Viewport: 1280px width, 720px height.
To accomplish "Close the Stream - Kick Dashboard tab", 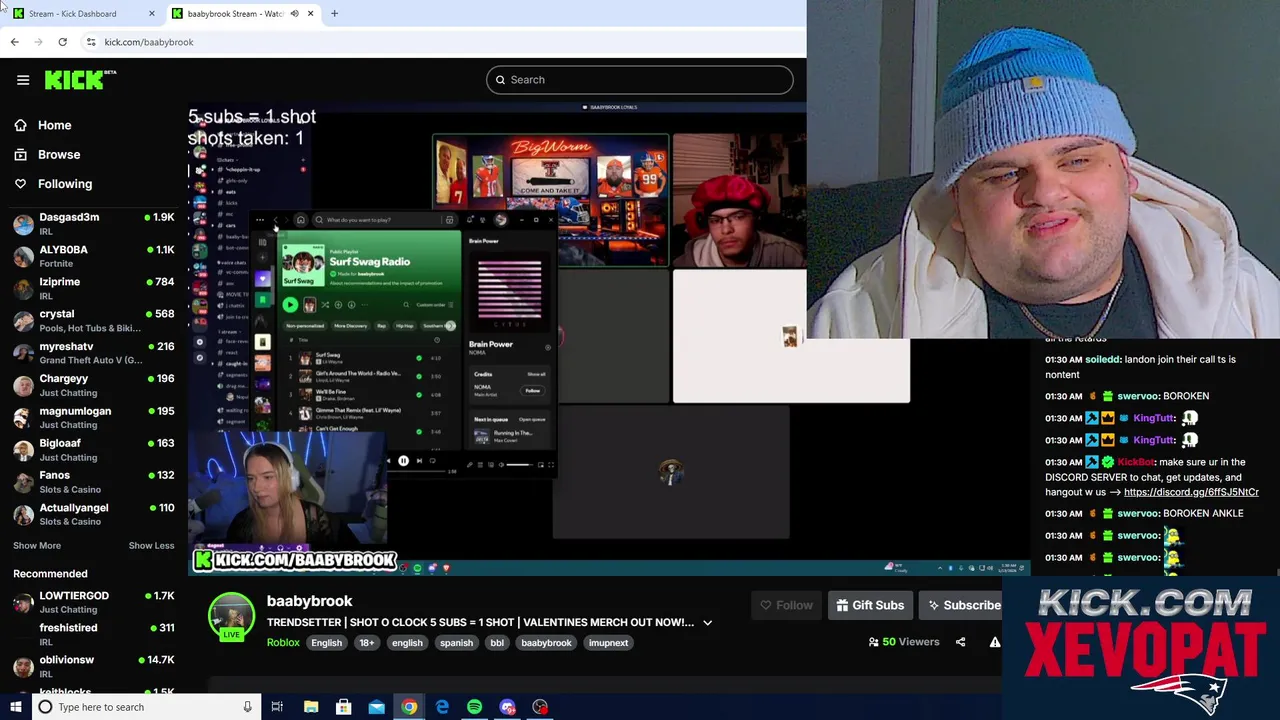I will click(151, 14).
